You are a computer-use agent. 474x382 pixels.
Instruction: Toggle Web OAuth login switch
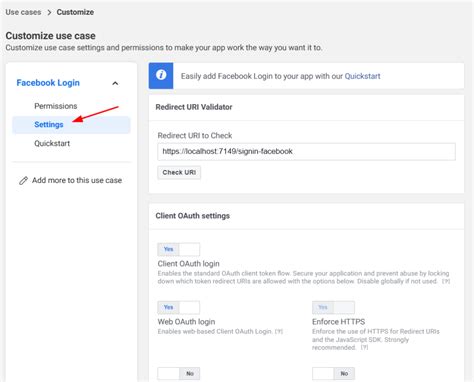179,307
